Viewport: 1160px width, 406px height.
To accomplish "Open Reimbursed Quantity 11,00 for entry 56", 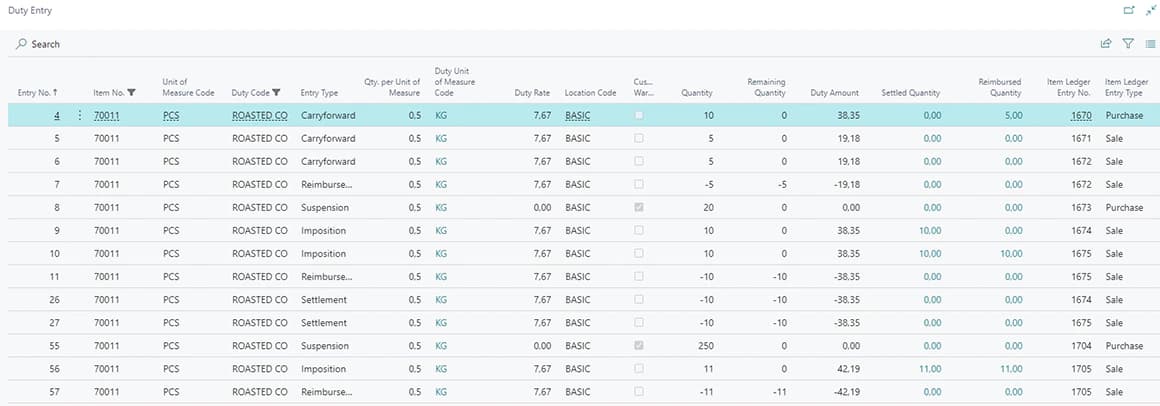I will [x=1011, y=369].
